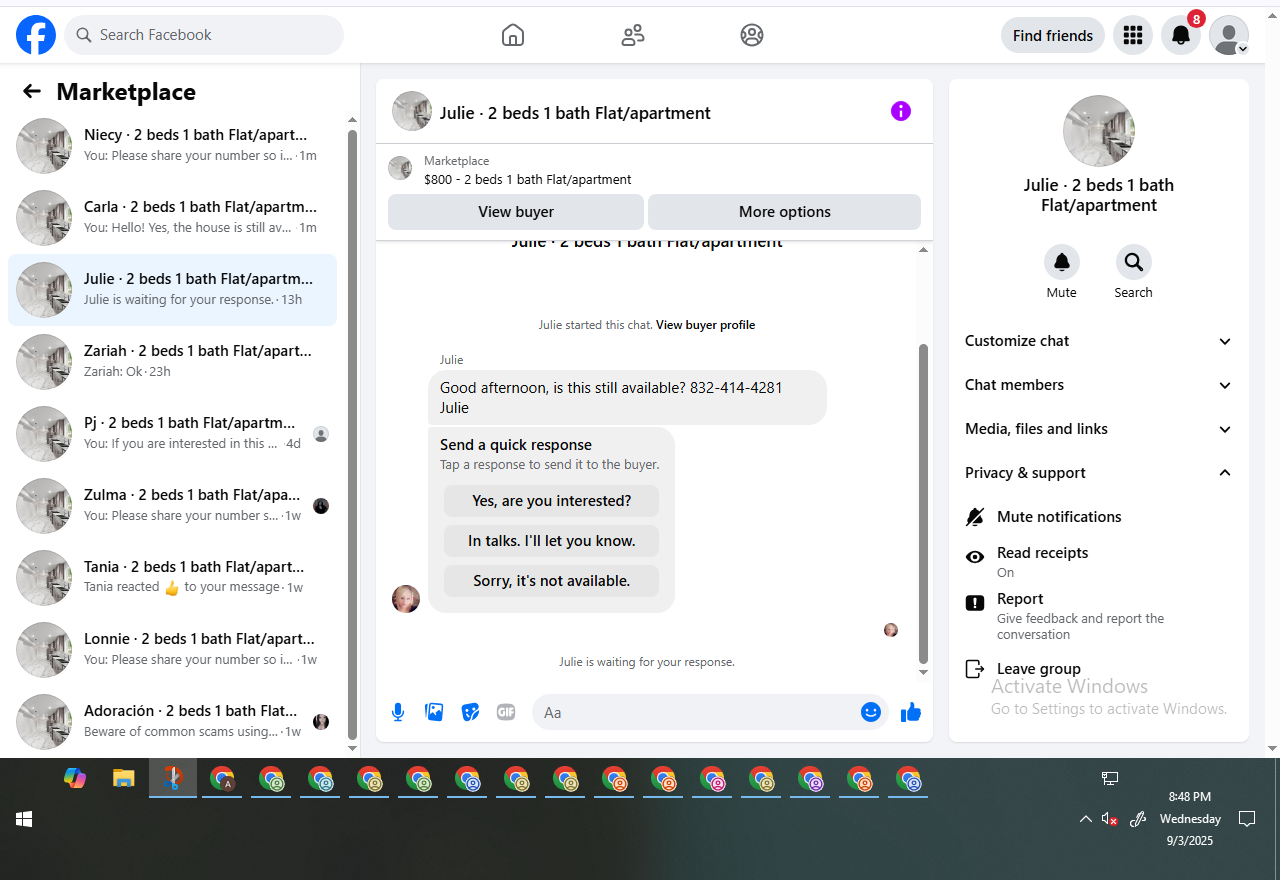Click the muted volume tray icon
Image resolution: width=1280 pixels, height=880 pixels.
(x=1109, y=819)
